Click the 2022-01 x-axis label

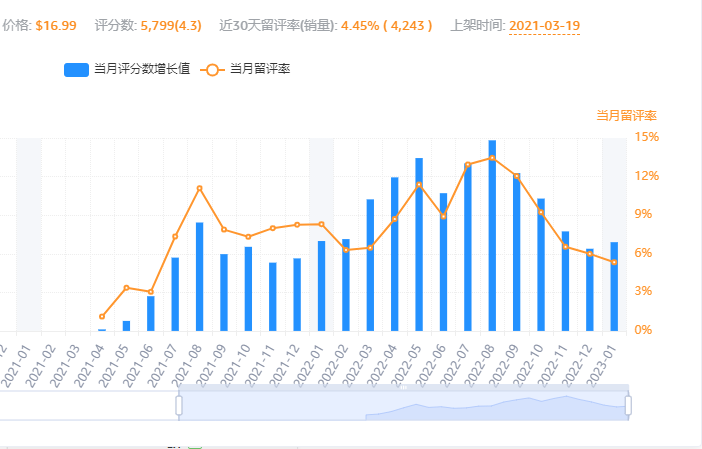(308, 365)
